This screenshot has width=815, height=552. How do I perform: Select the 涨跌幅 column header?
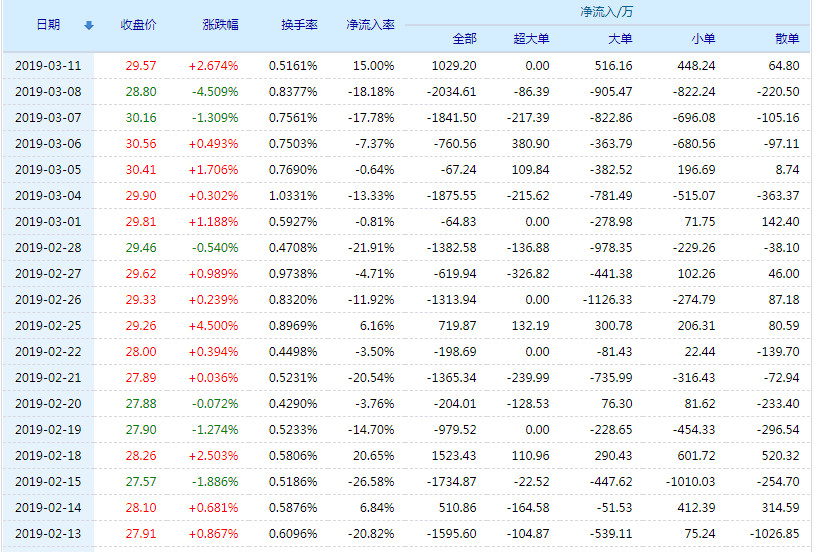[220, 24]
